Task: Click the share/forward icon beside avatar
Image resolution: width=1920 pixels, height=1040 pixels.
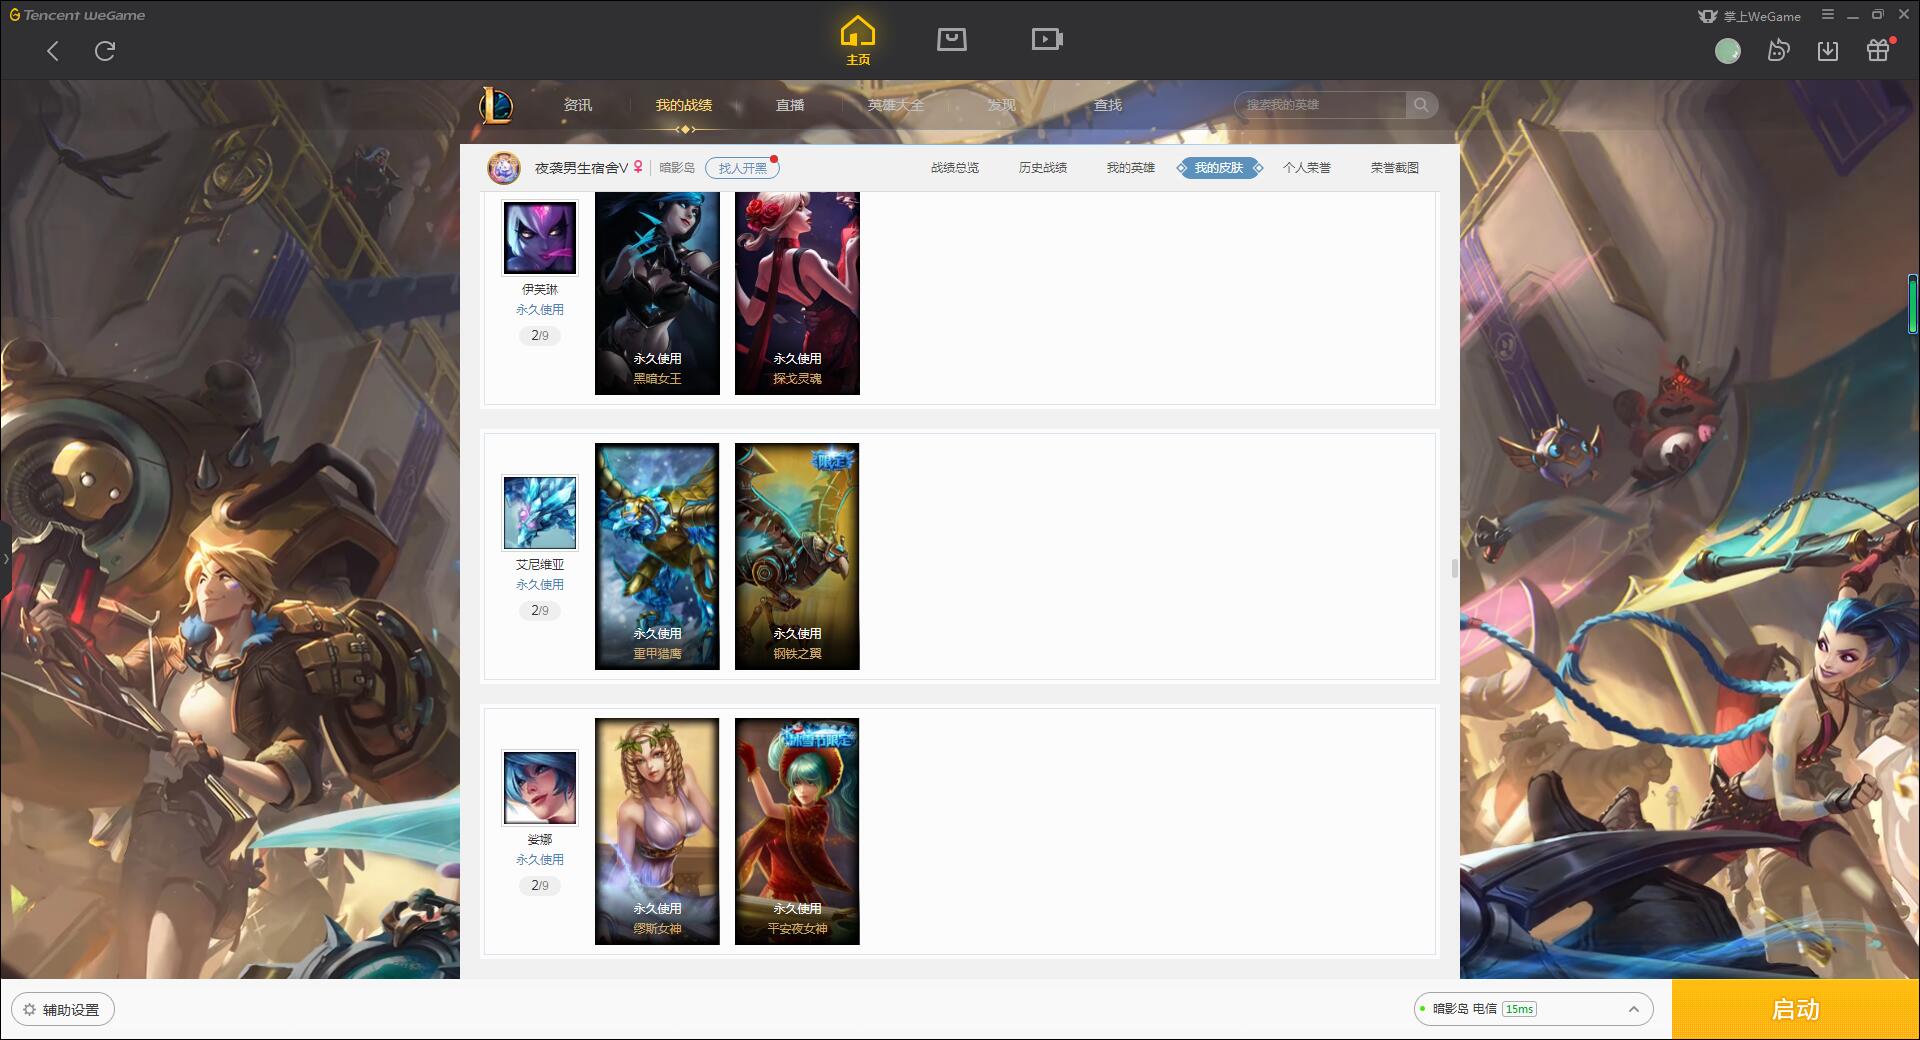Action: point(1778,51)
